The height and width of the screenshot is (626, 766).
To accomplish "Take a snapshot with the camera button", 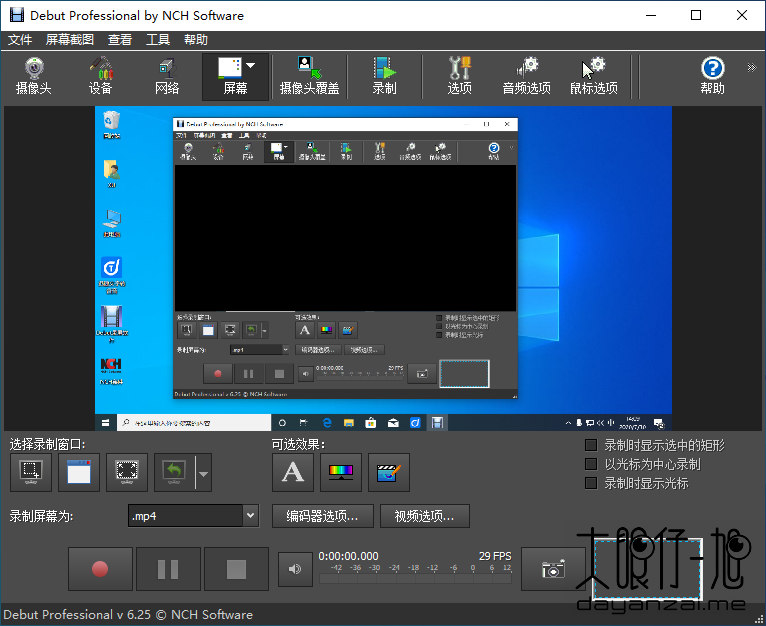I will (x=553, y=569).
